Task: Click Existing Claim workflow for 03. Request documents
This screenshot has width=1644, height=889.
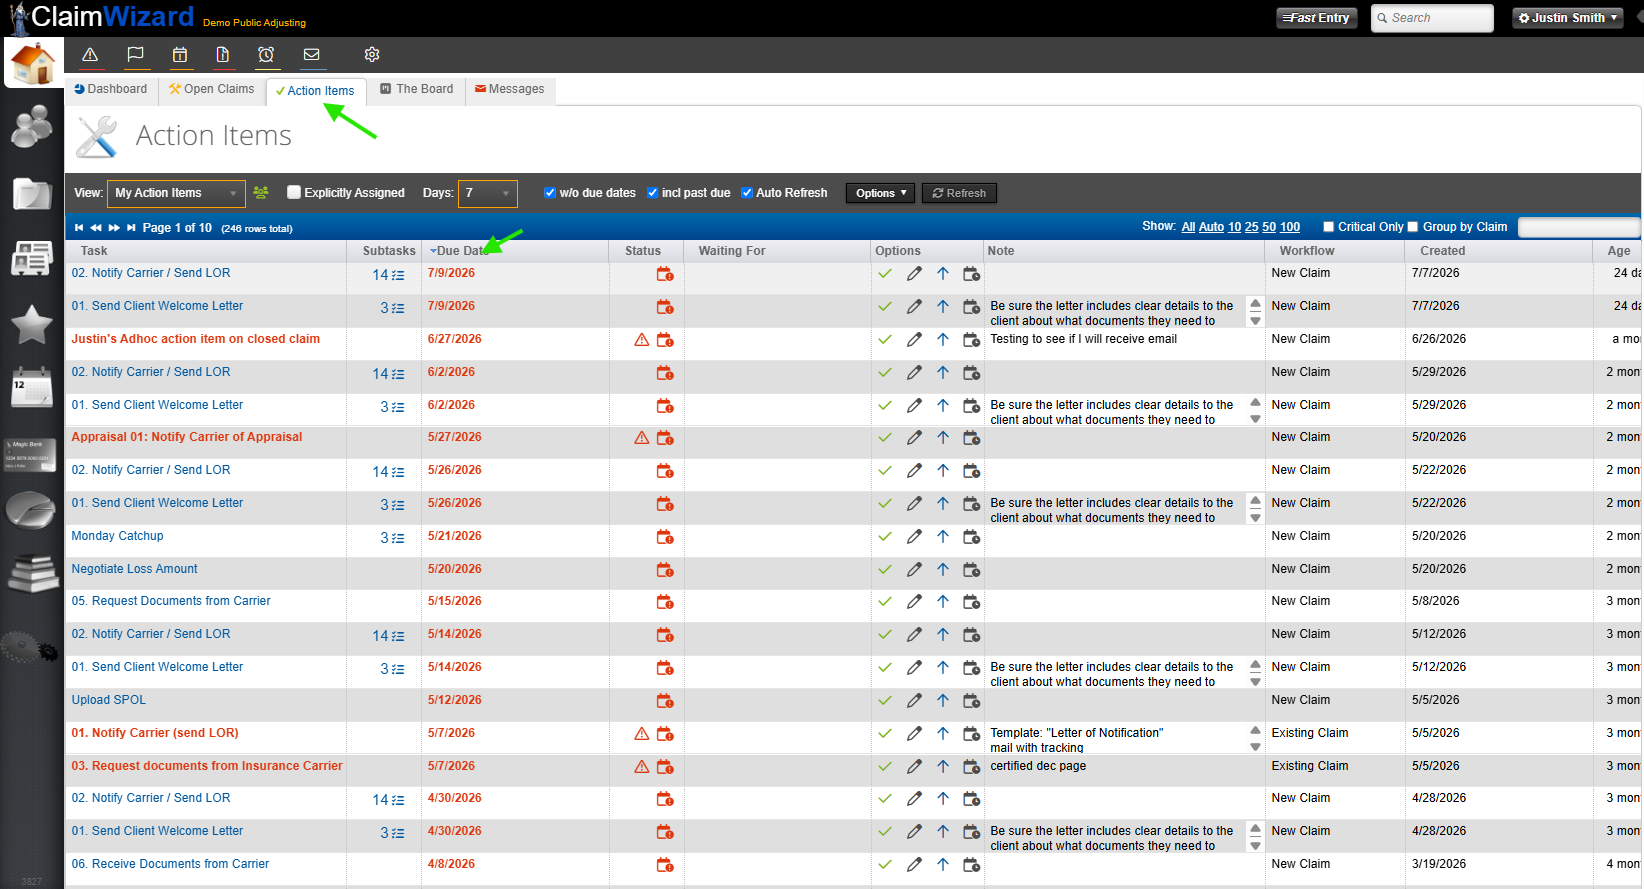Action: (x=1309, y=766)
